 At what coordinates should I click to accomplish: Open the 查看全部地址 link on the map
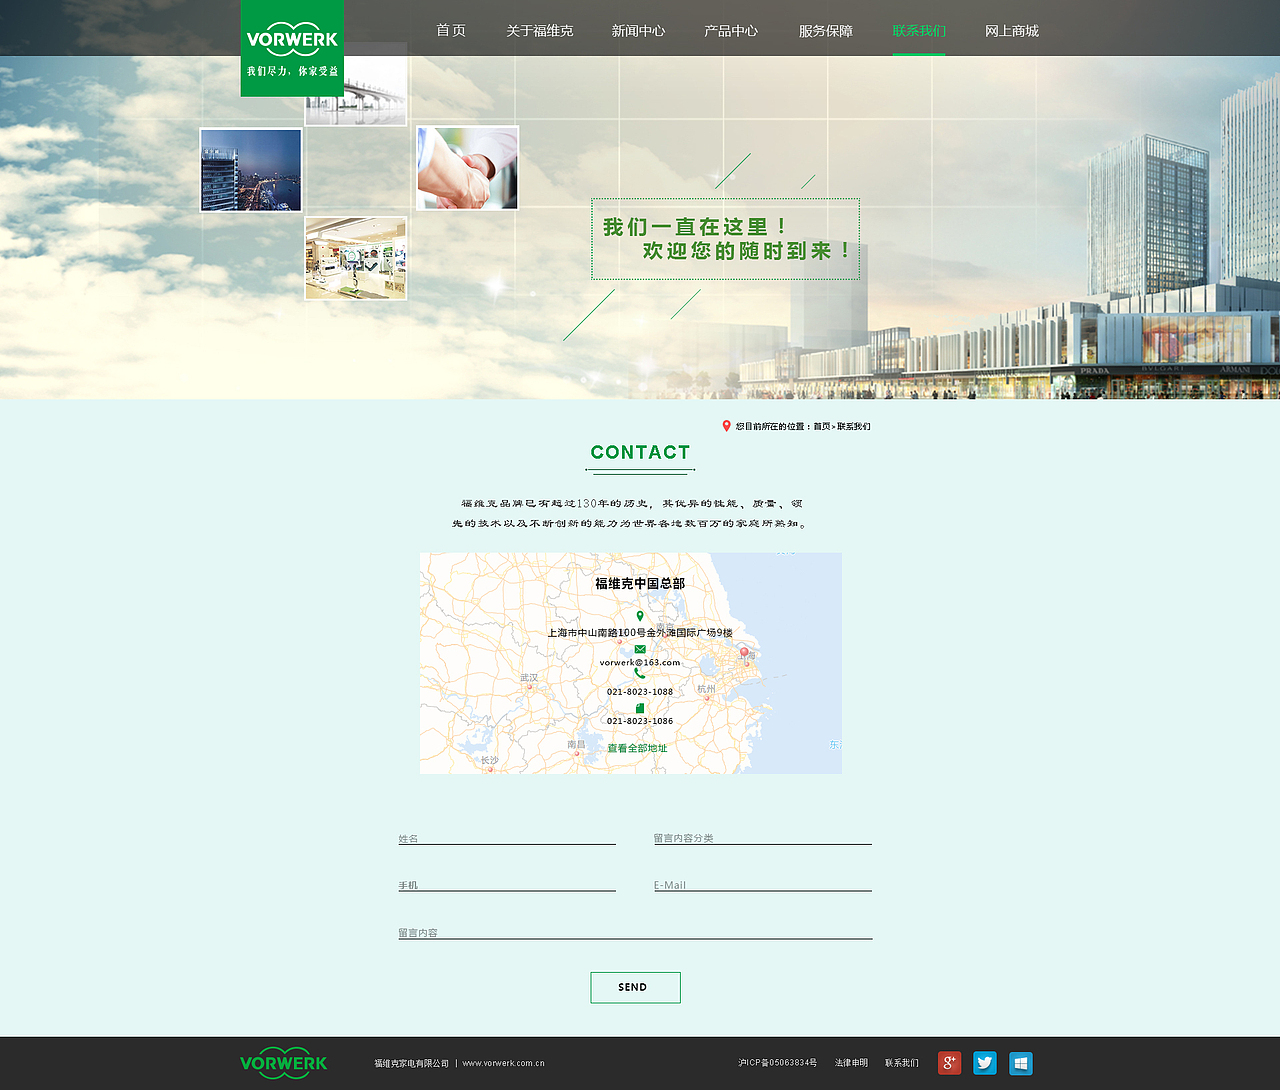pos(638,745)
